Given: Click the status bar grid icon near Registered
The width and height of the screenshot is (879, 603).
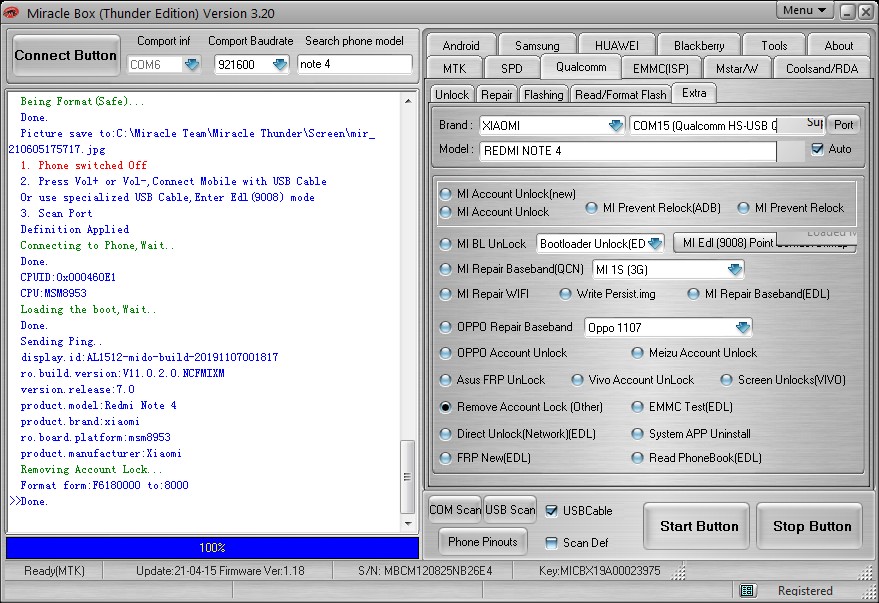Looking at the screenshot, I should click(746, 590).
